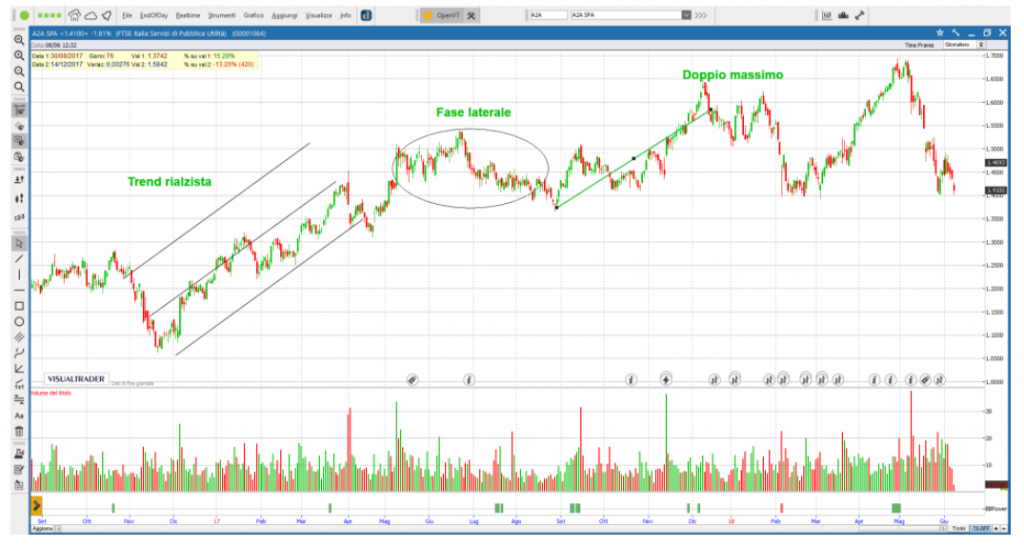Click the plain magnifier icon in left sidebar

(19, 87)
